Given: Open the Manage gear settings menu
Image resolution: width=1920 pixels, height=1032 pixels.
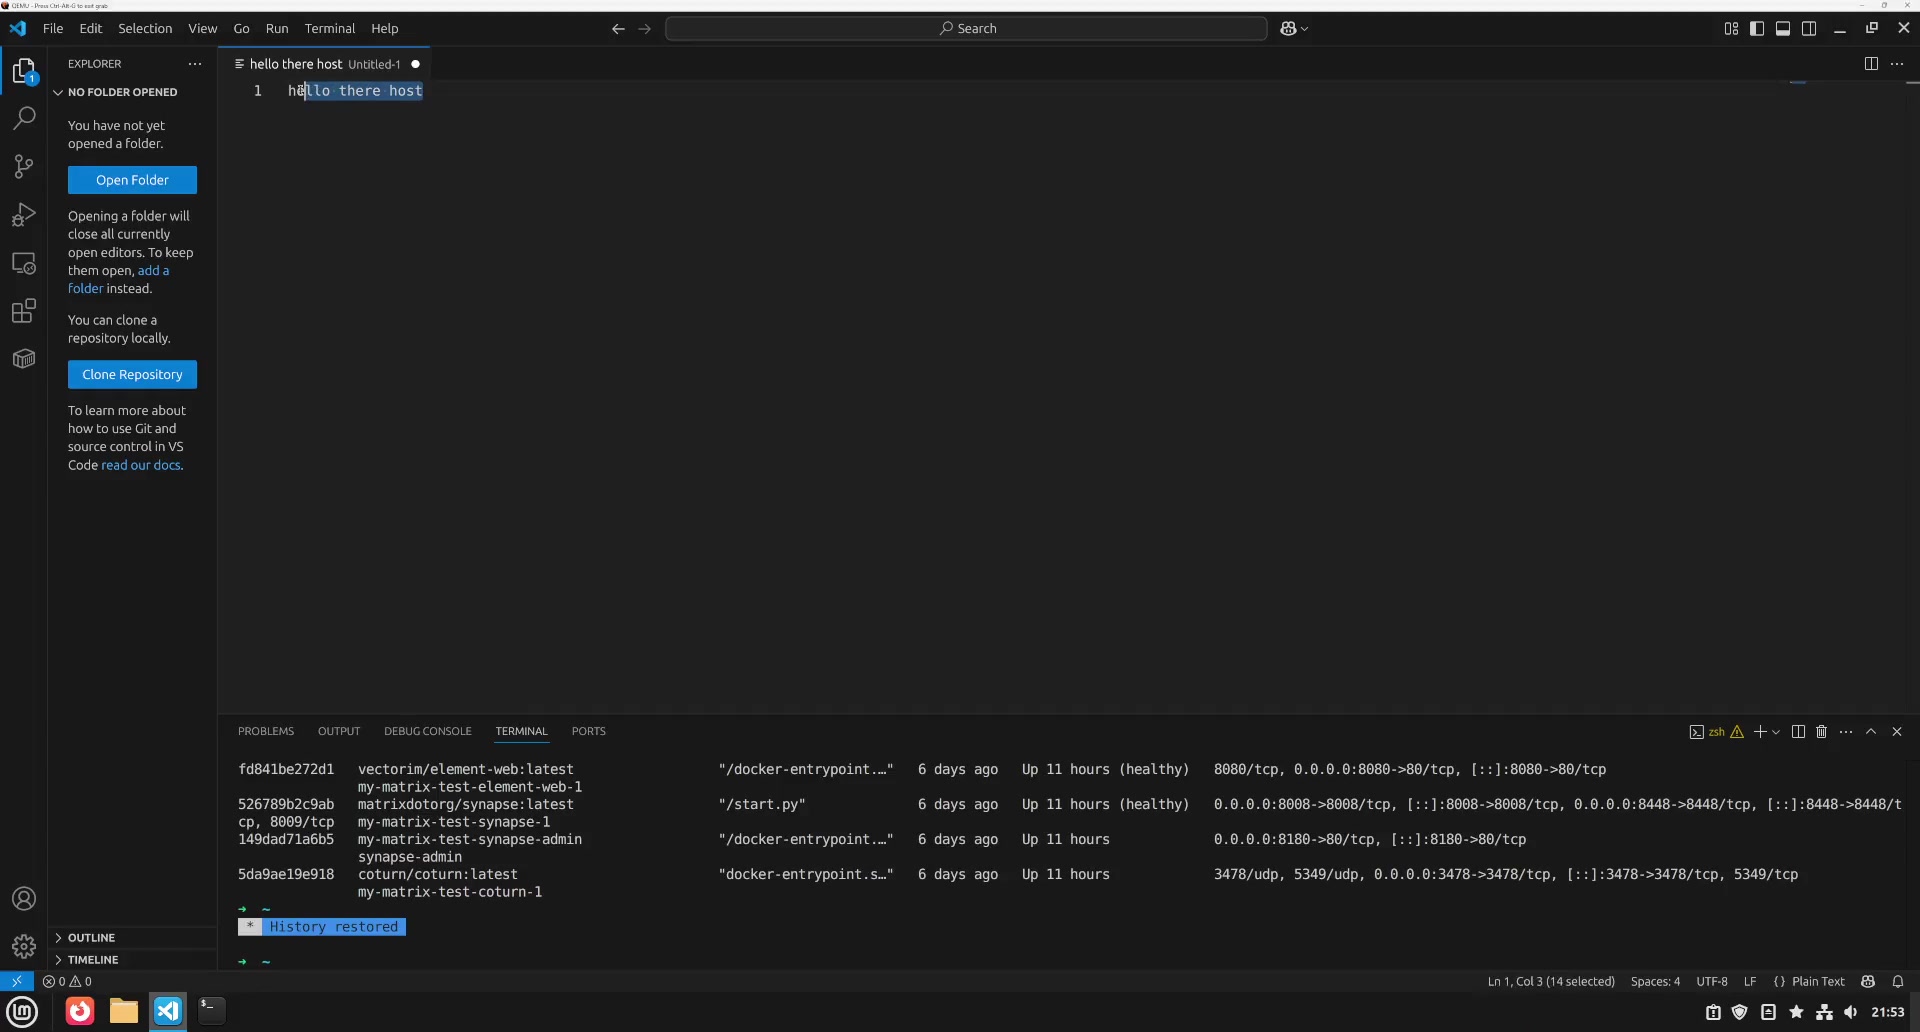Looking at the screenshot, I should click(24, 945).
